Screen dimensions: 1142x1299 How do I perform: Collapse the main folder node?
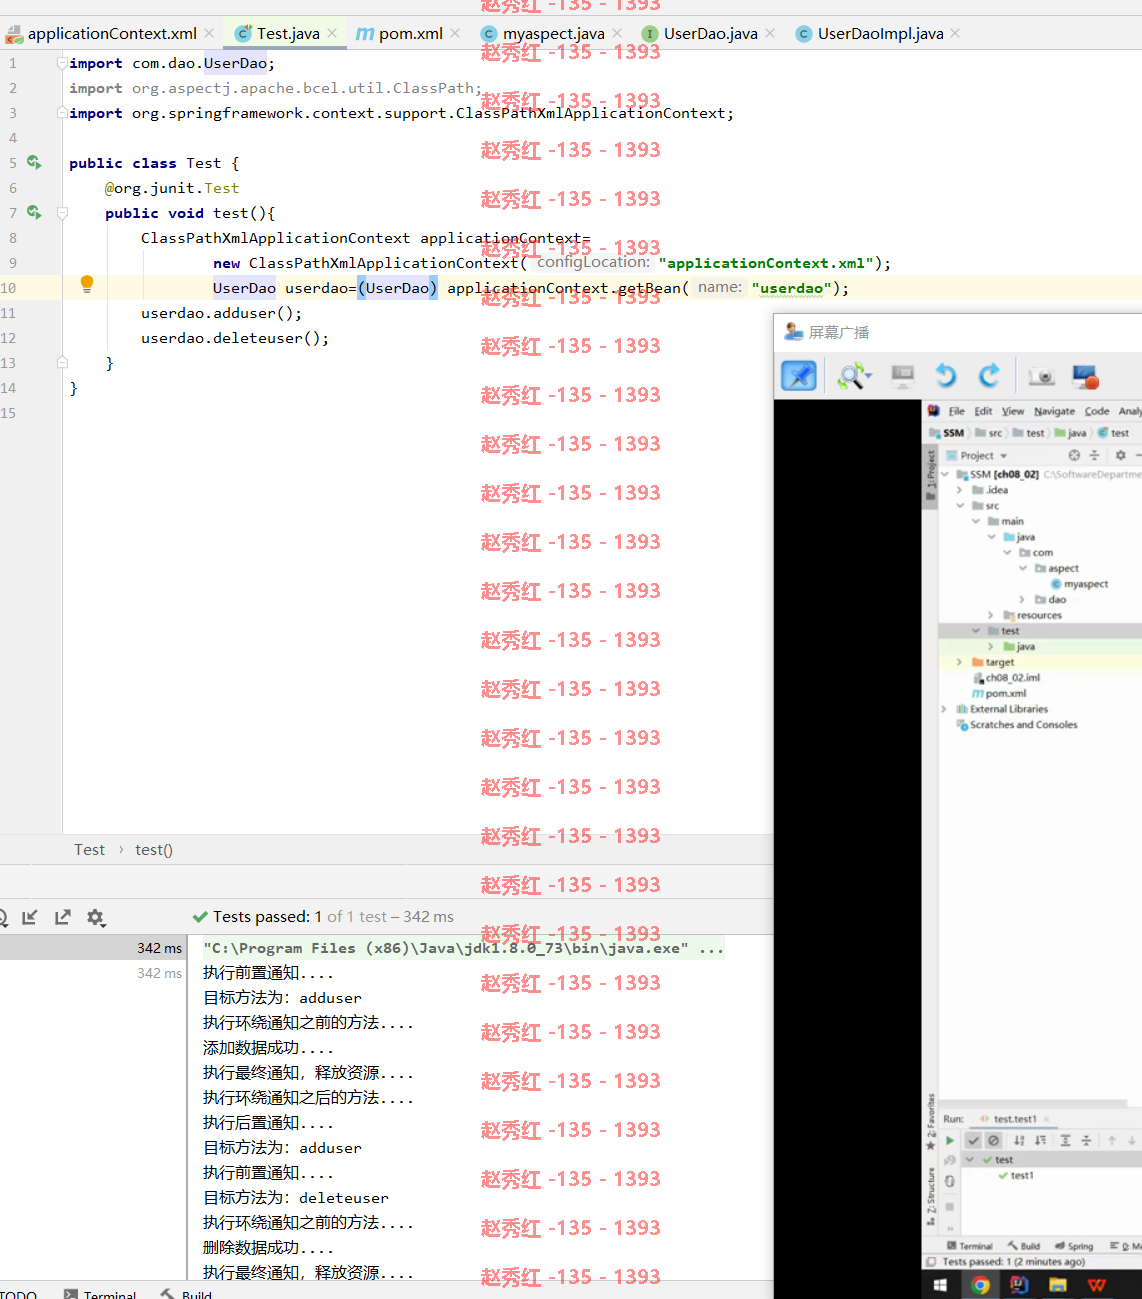pos(976,521)
